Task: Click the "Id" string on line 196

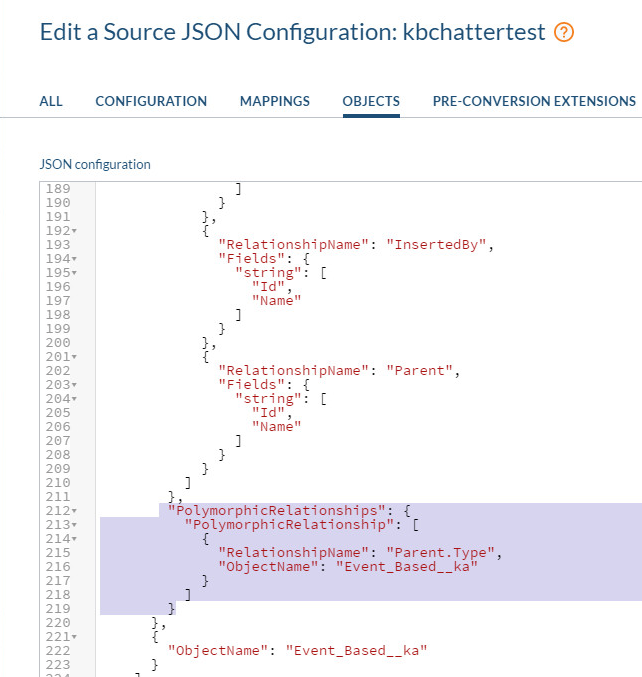Action: [268, 287]
